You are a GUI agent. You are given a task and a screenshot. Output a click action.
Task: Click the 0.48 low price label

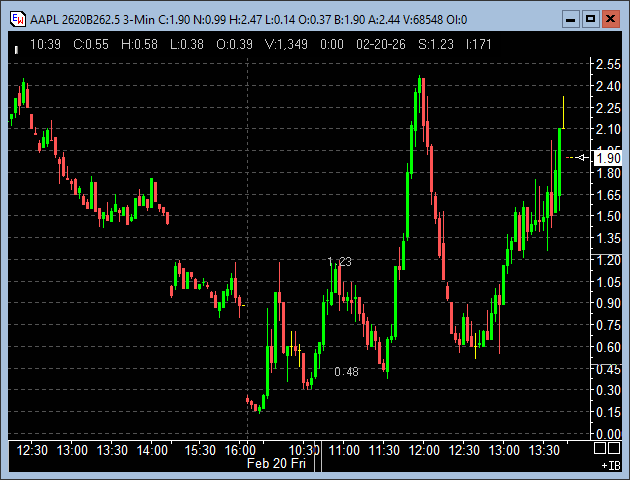click(346, 372)
